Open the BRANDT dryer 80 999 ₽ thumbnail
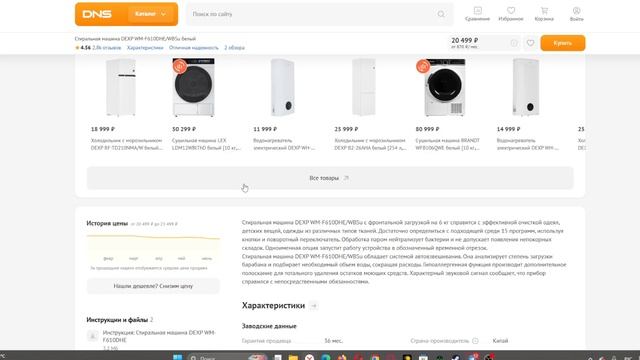This screenshot has height=360, width=640. point(445,87)
